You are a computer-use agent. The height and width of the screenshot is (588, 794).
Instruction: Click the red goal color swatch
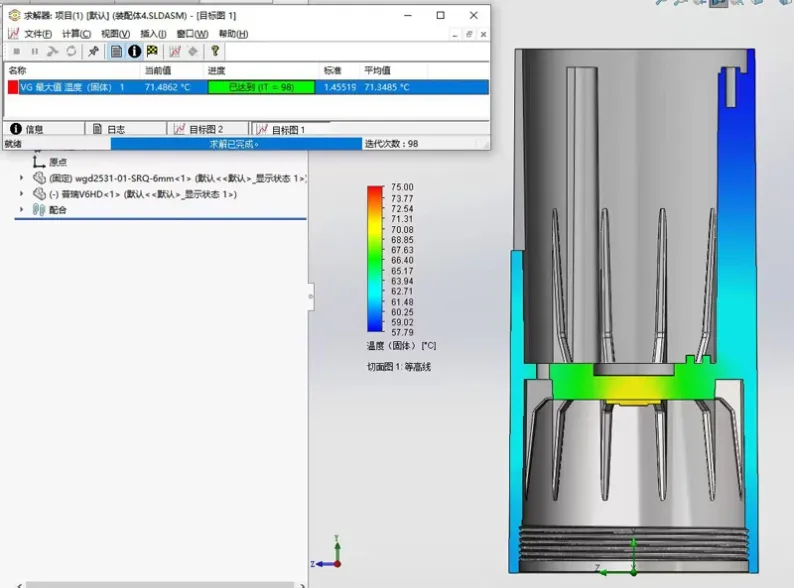click(x=13, y=87)
